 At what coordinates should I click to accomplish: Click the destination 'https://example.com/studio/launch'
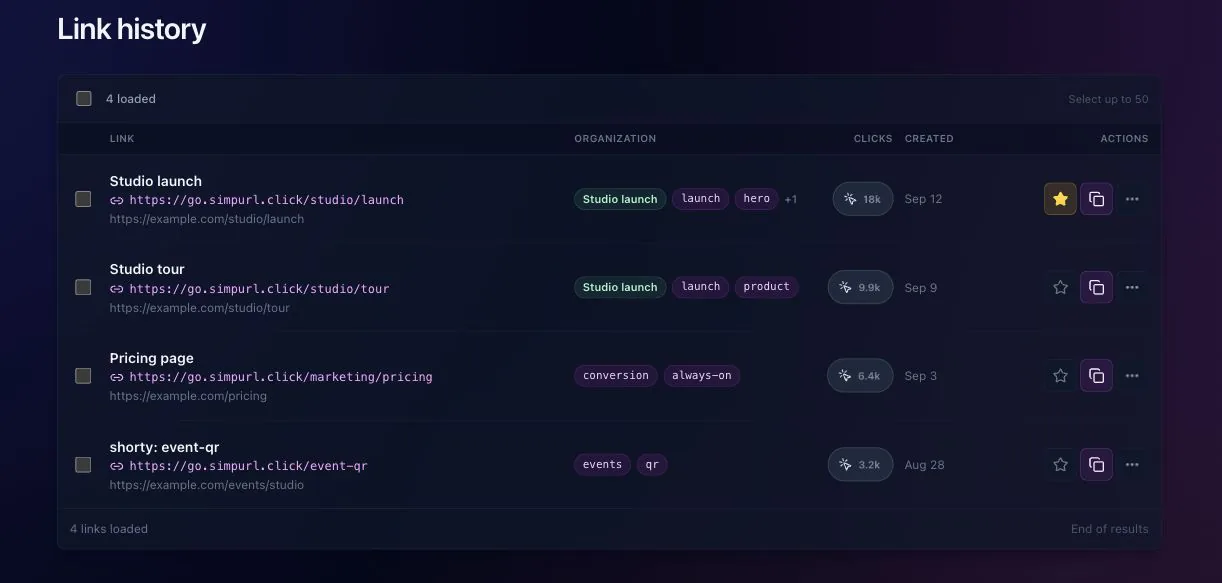pyautogui.click(x=207, y=219)
